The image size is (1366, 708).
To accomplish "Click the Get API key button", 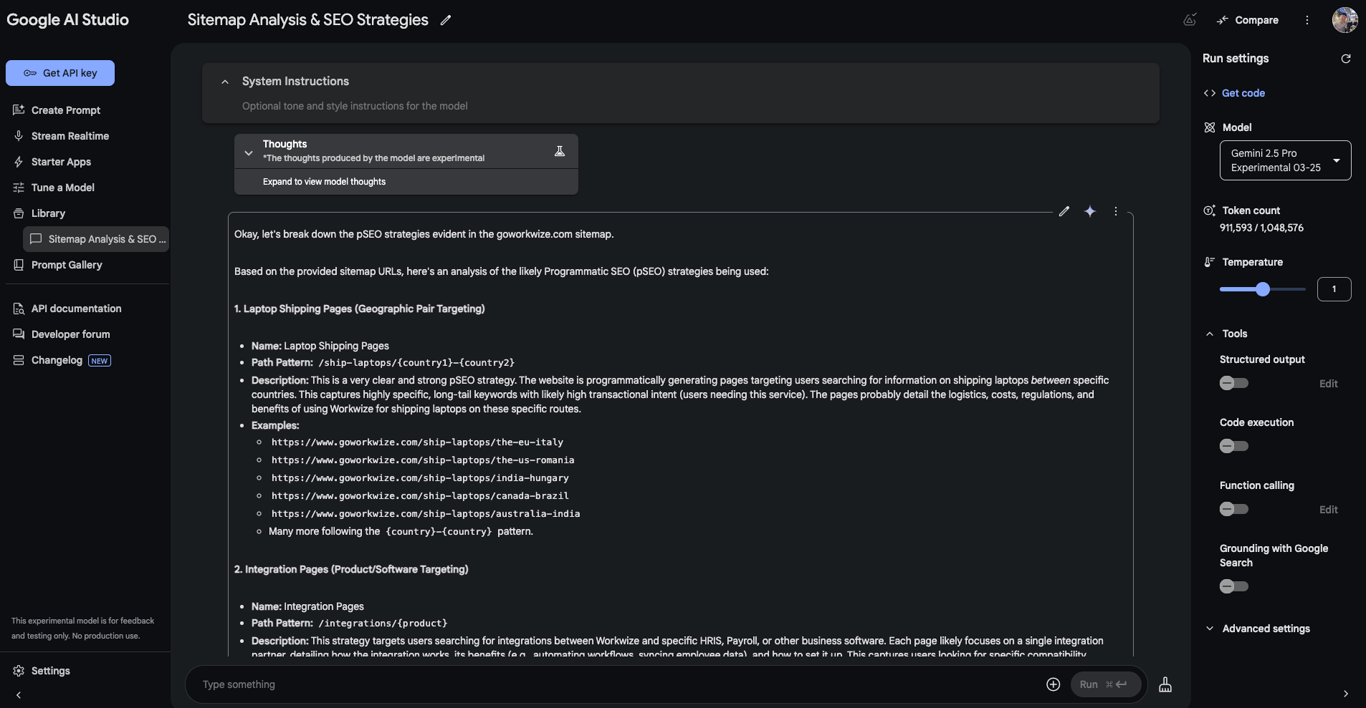I will tap(60, 73).
